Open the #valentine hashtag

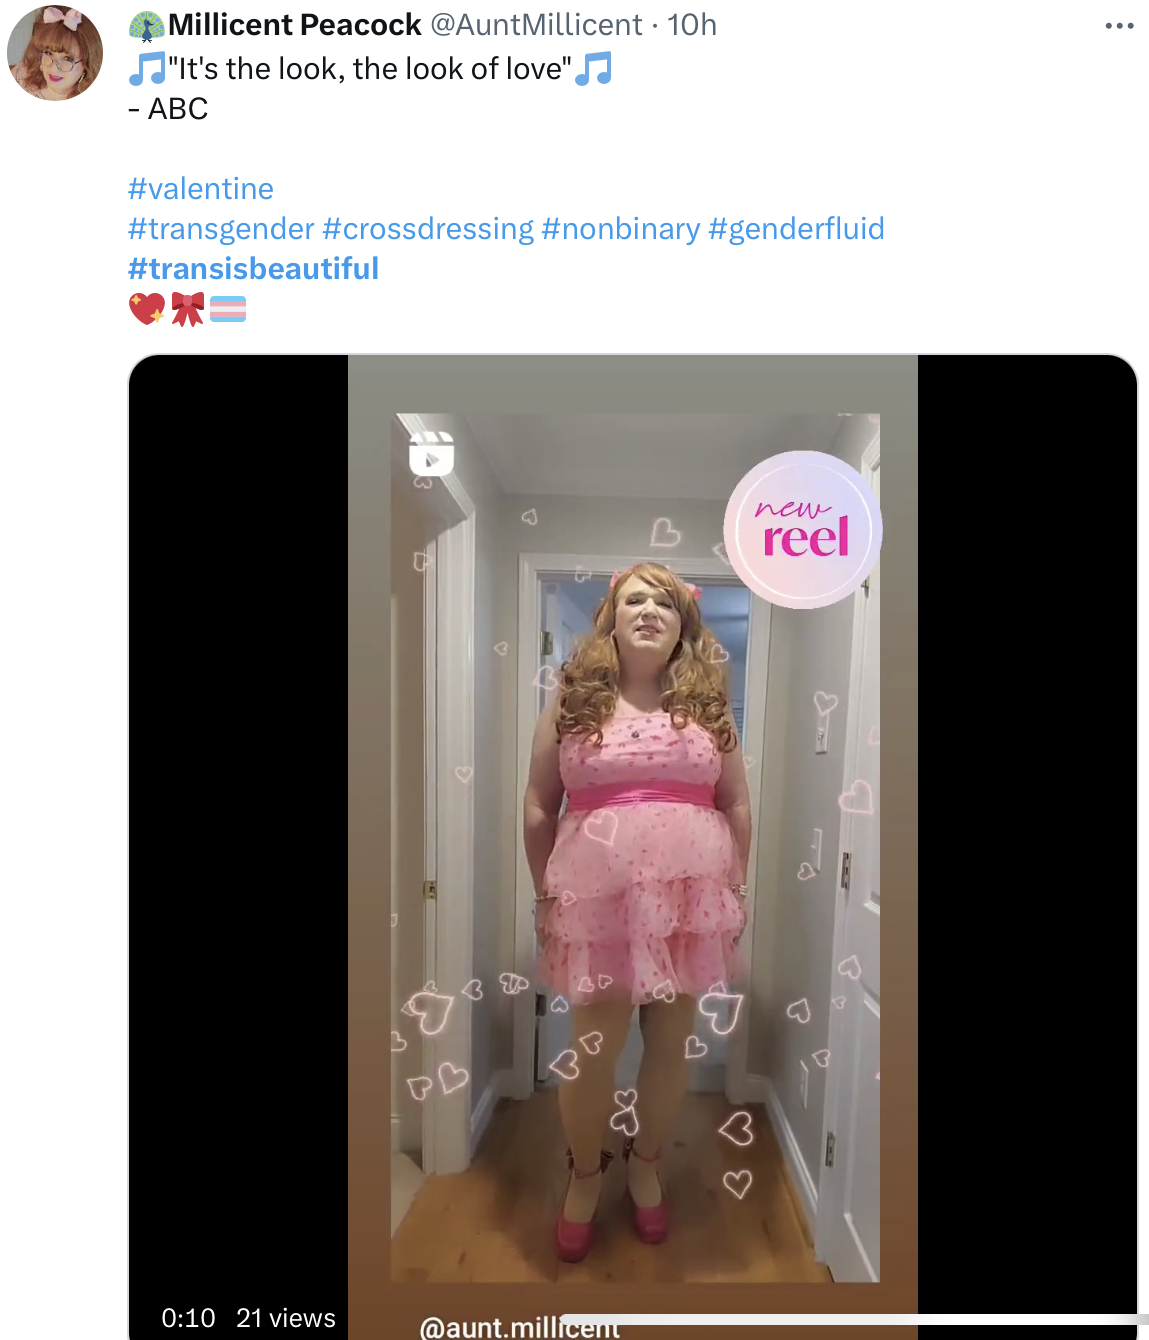pyautogui.click(x=201, y=189)
